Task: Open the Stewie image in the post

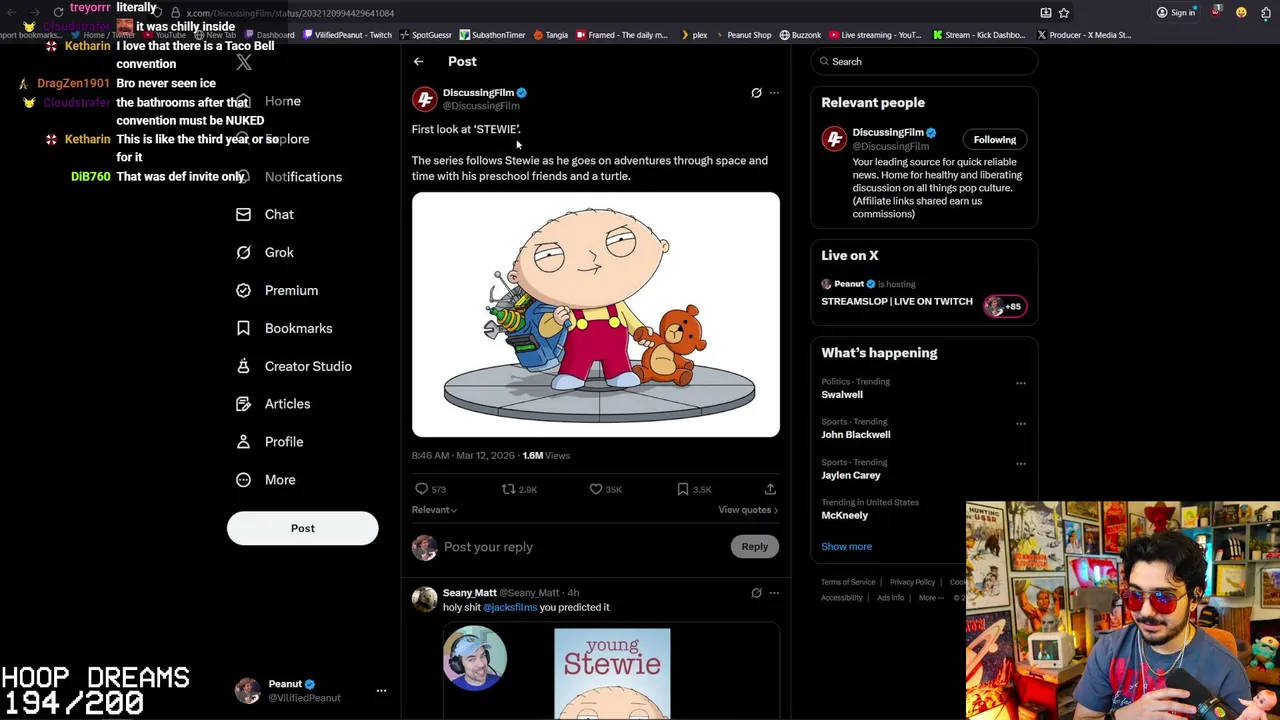Action: tap(595, 315)
